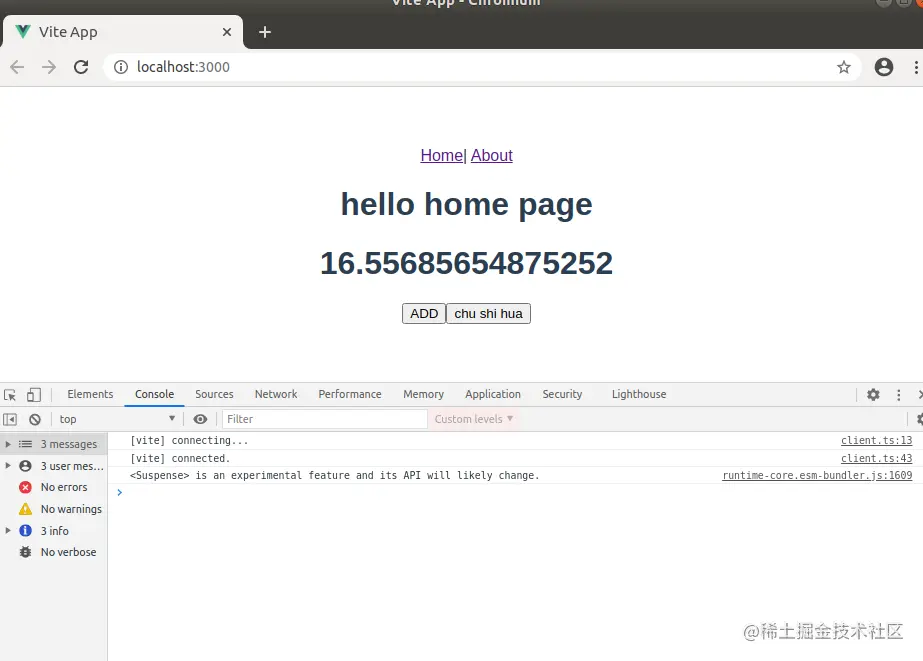Screen dimensions: 923x661
Task: Activate the inspect element picker
Action: pyautogui.click(x=10, y=394)
